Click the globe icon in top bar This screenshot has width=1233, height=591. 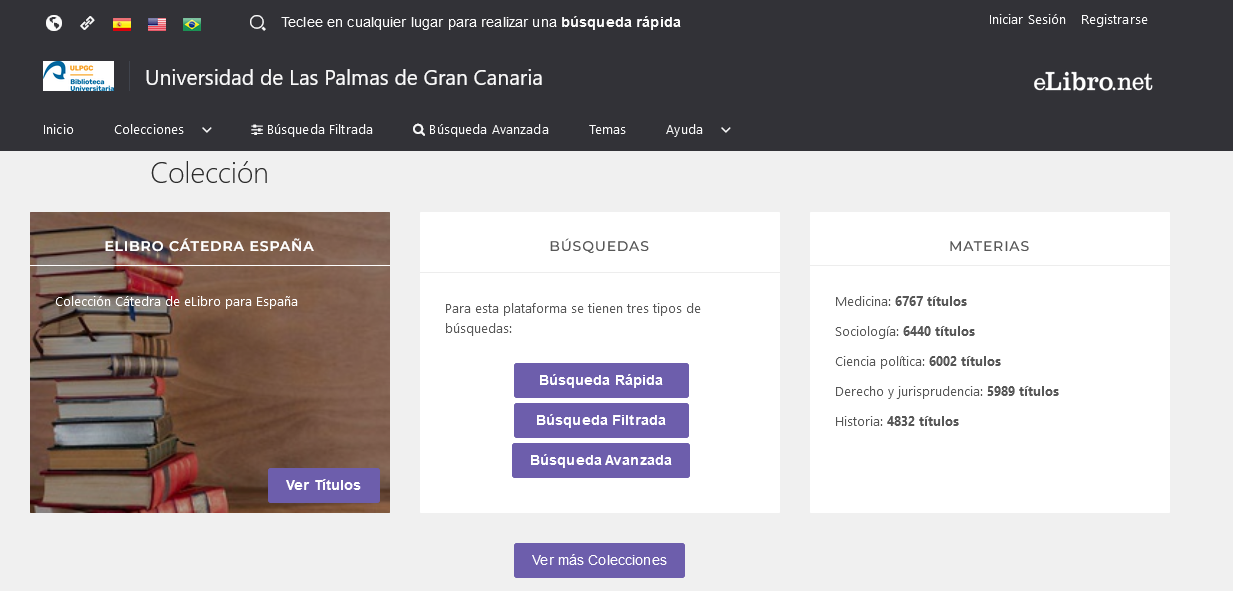[x=54, y=23]
